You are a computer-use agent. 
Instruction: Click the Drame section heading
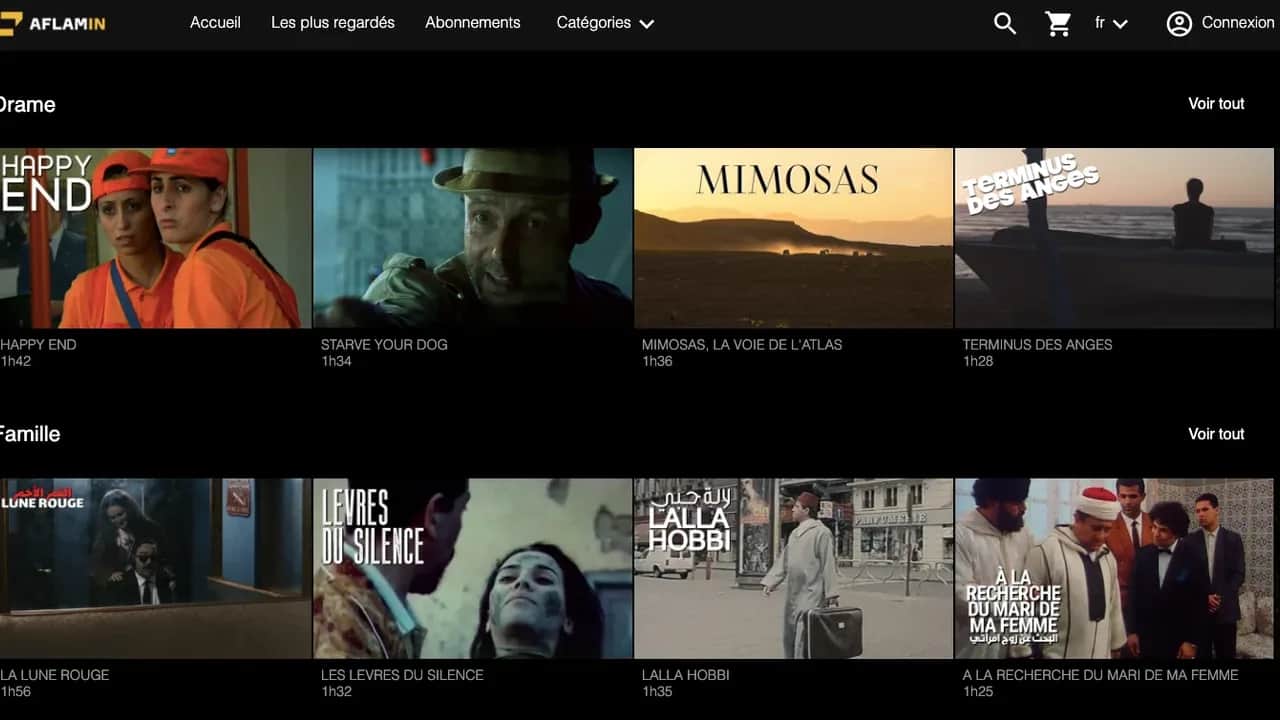pos(27,104)
